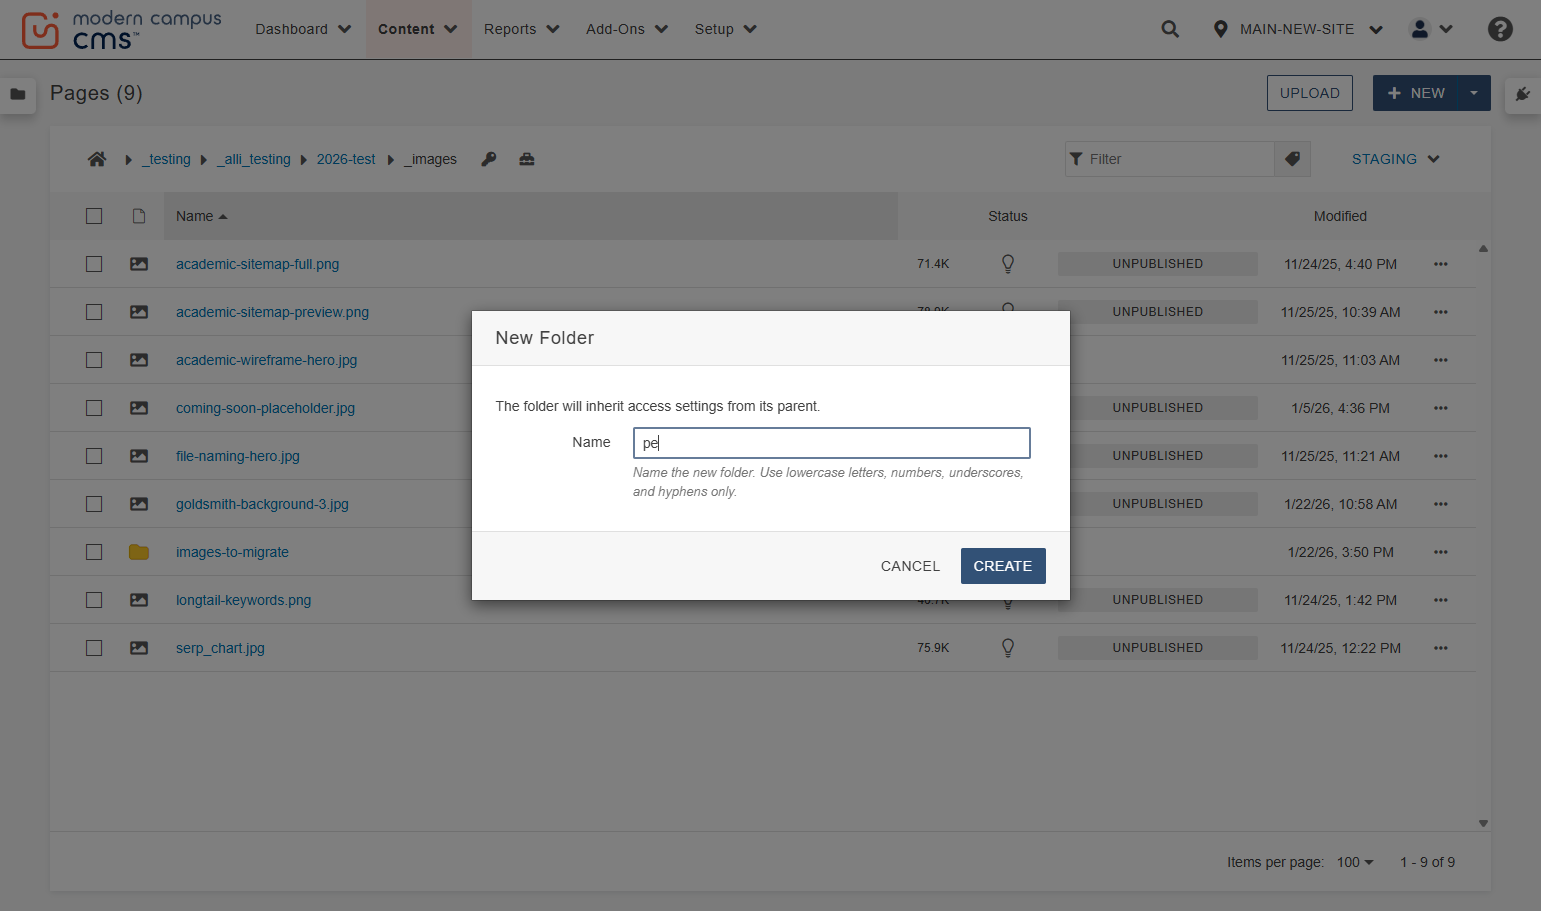
Task: Toggle the select all rows checkbox
Action: pyautogui.click(x=94, y=216)
